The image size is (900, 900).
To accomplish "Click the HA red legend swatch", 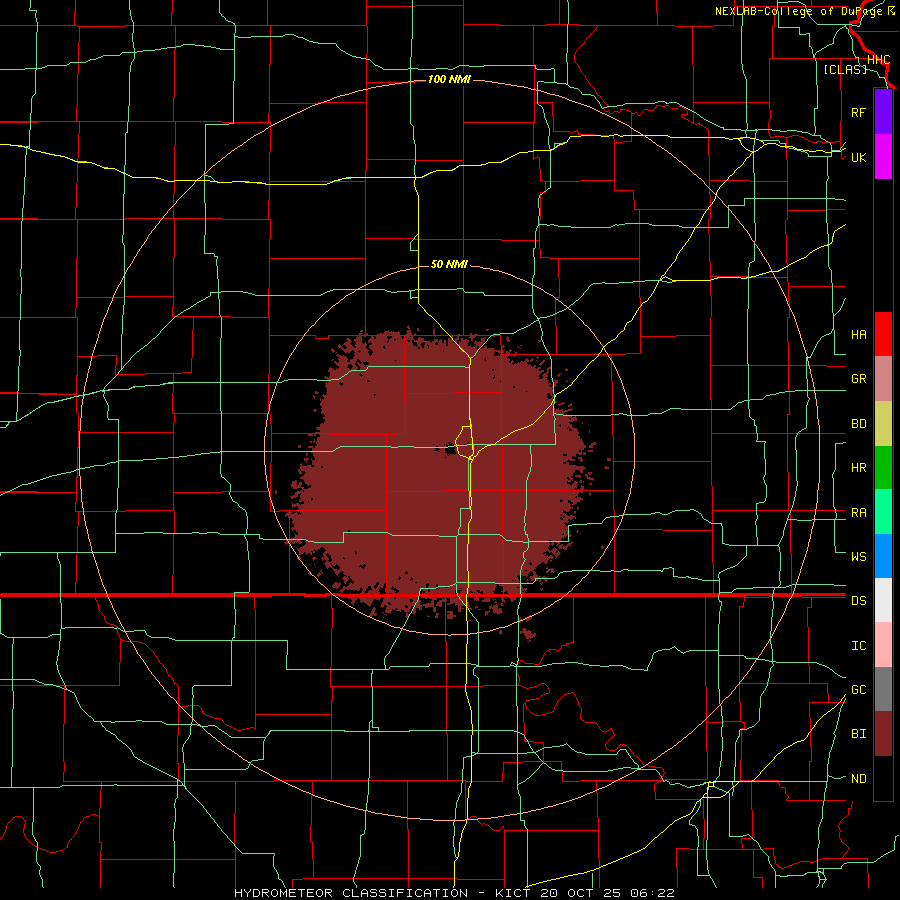I will [883, 334].
